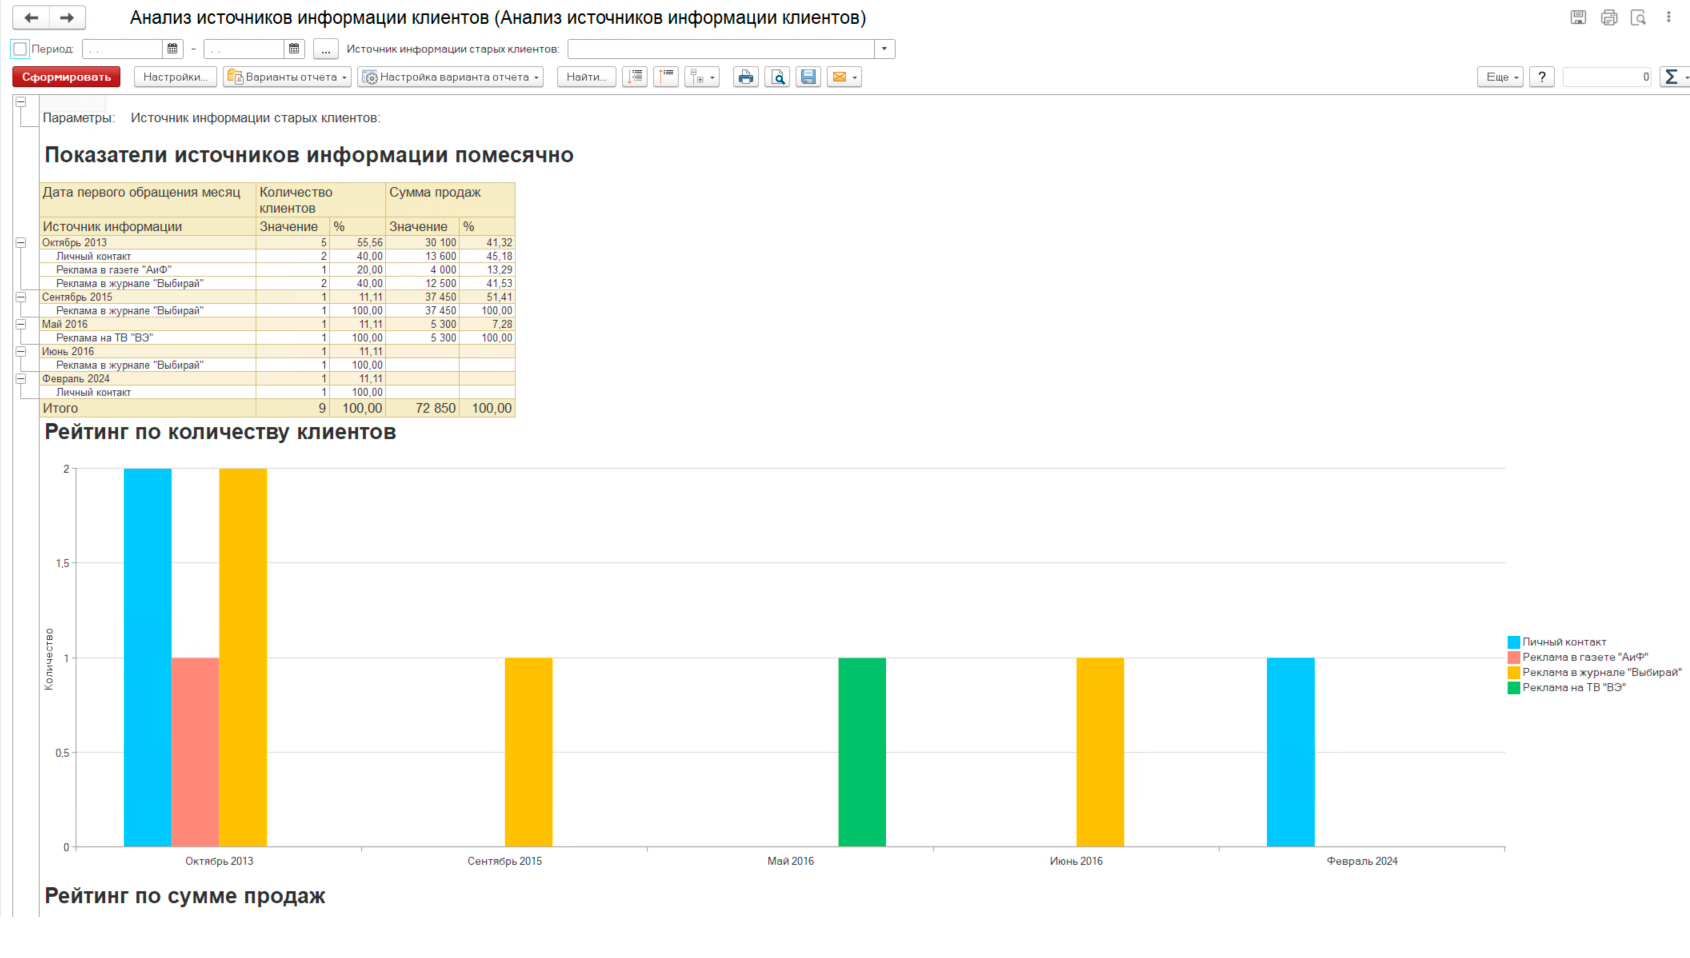Select the Октябрь 2013 table row

point(277,243)
